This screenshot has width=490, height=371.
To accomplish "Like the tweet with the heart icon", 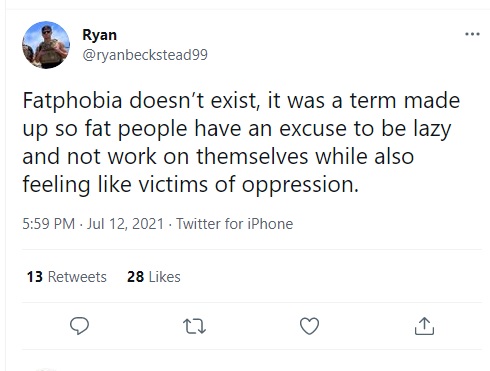I will [309, 326].
